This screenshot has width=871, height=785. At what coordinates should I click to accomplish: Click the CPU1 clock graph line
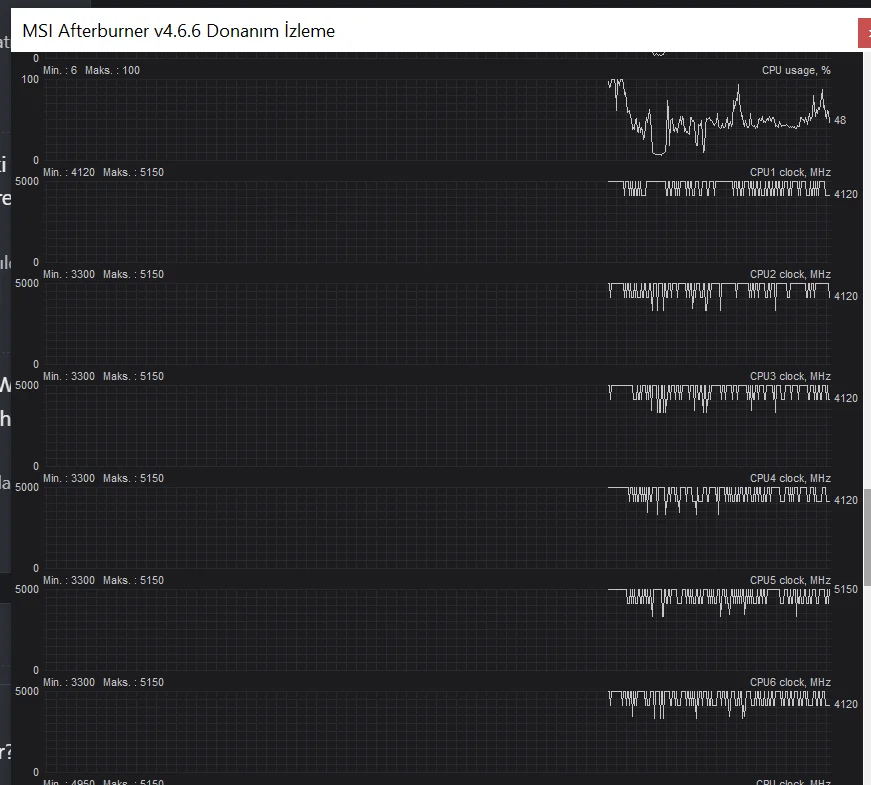(x=719, y=188)
